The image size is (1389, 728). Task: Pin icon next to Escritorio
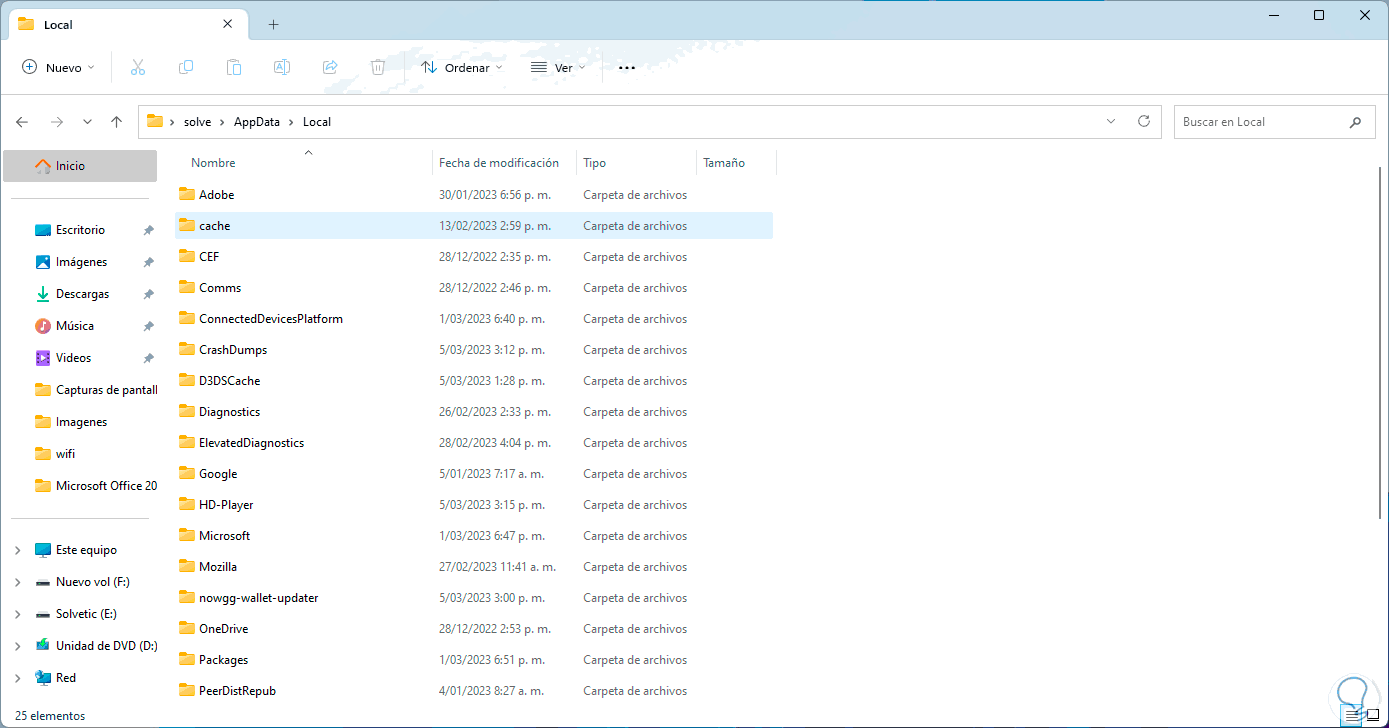pos(148,230)
